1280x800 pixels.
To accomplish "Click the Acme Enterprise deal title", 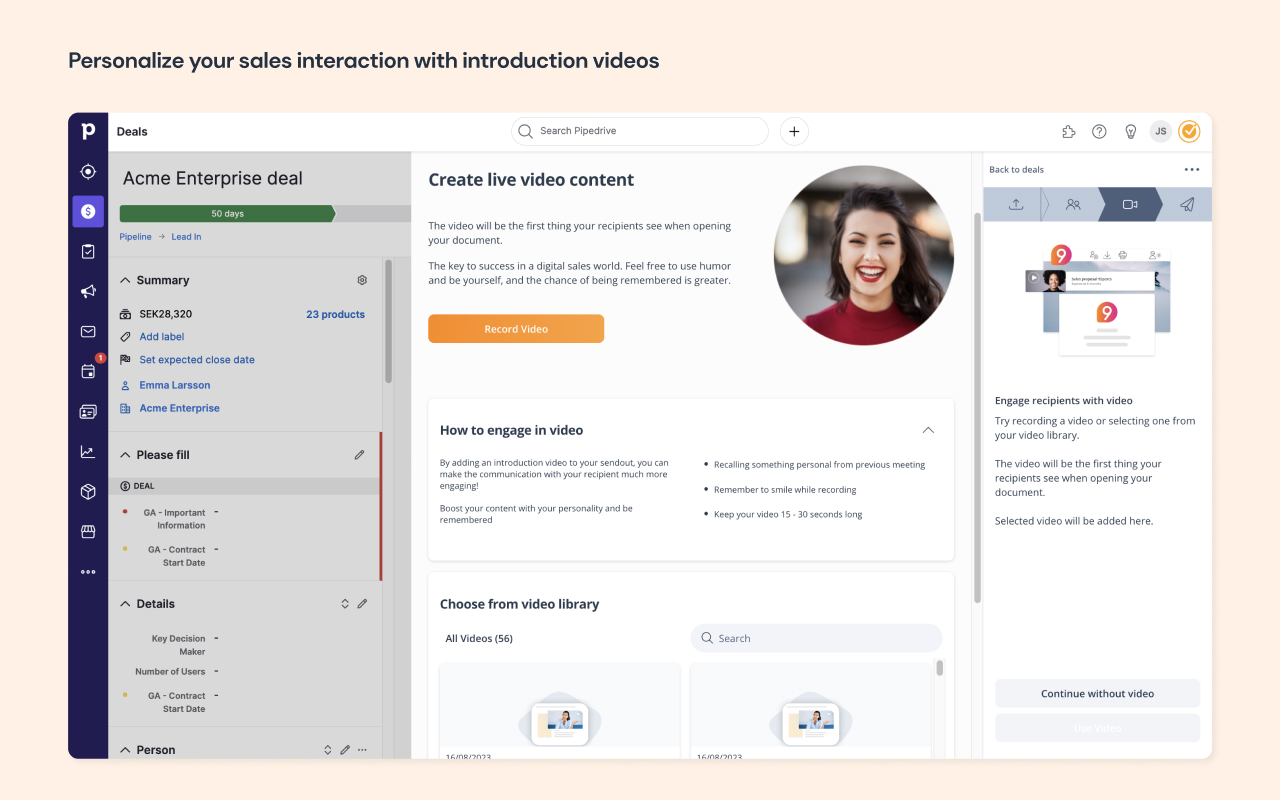I will tap(213, 179).
